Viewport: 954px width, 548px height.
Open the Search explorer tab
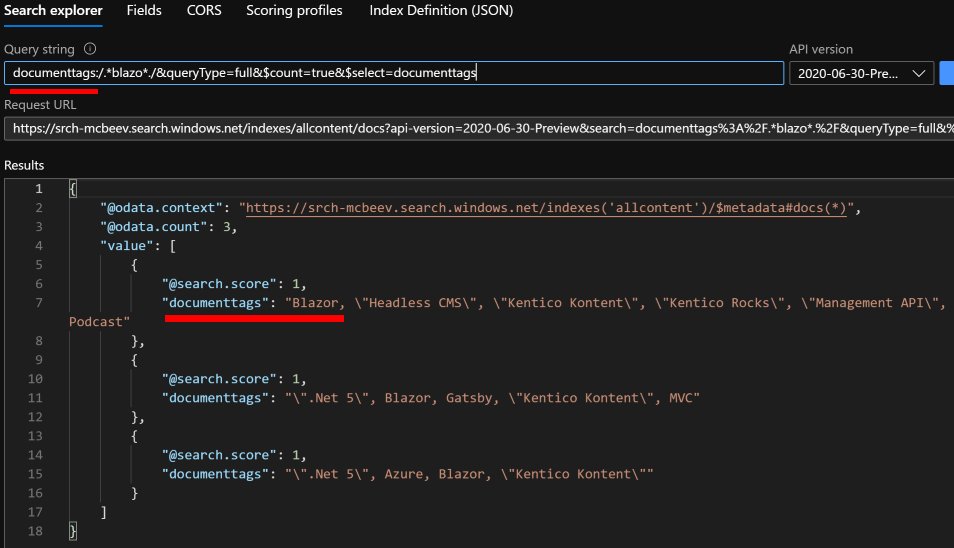(x=54, y=10)
